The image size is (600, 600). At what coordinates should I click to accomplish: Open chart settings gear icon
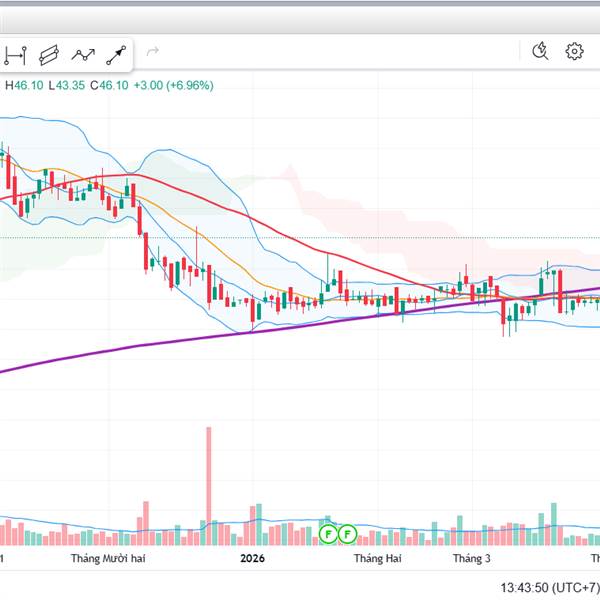[x=574, y=51]
